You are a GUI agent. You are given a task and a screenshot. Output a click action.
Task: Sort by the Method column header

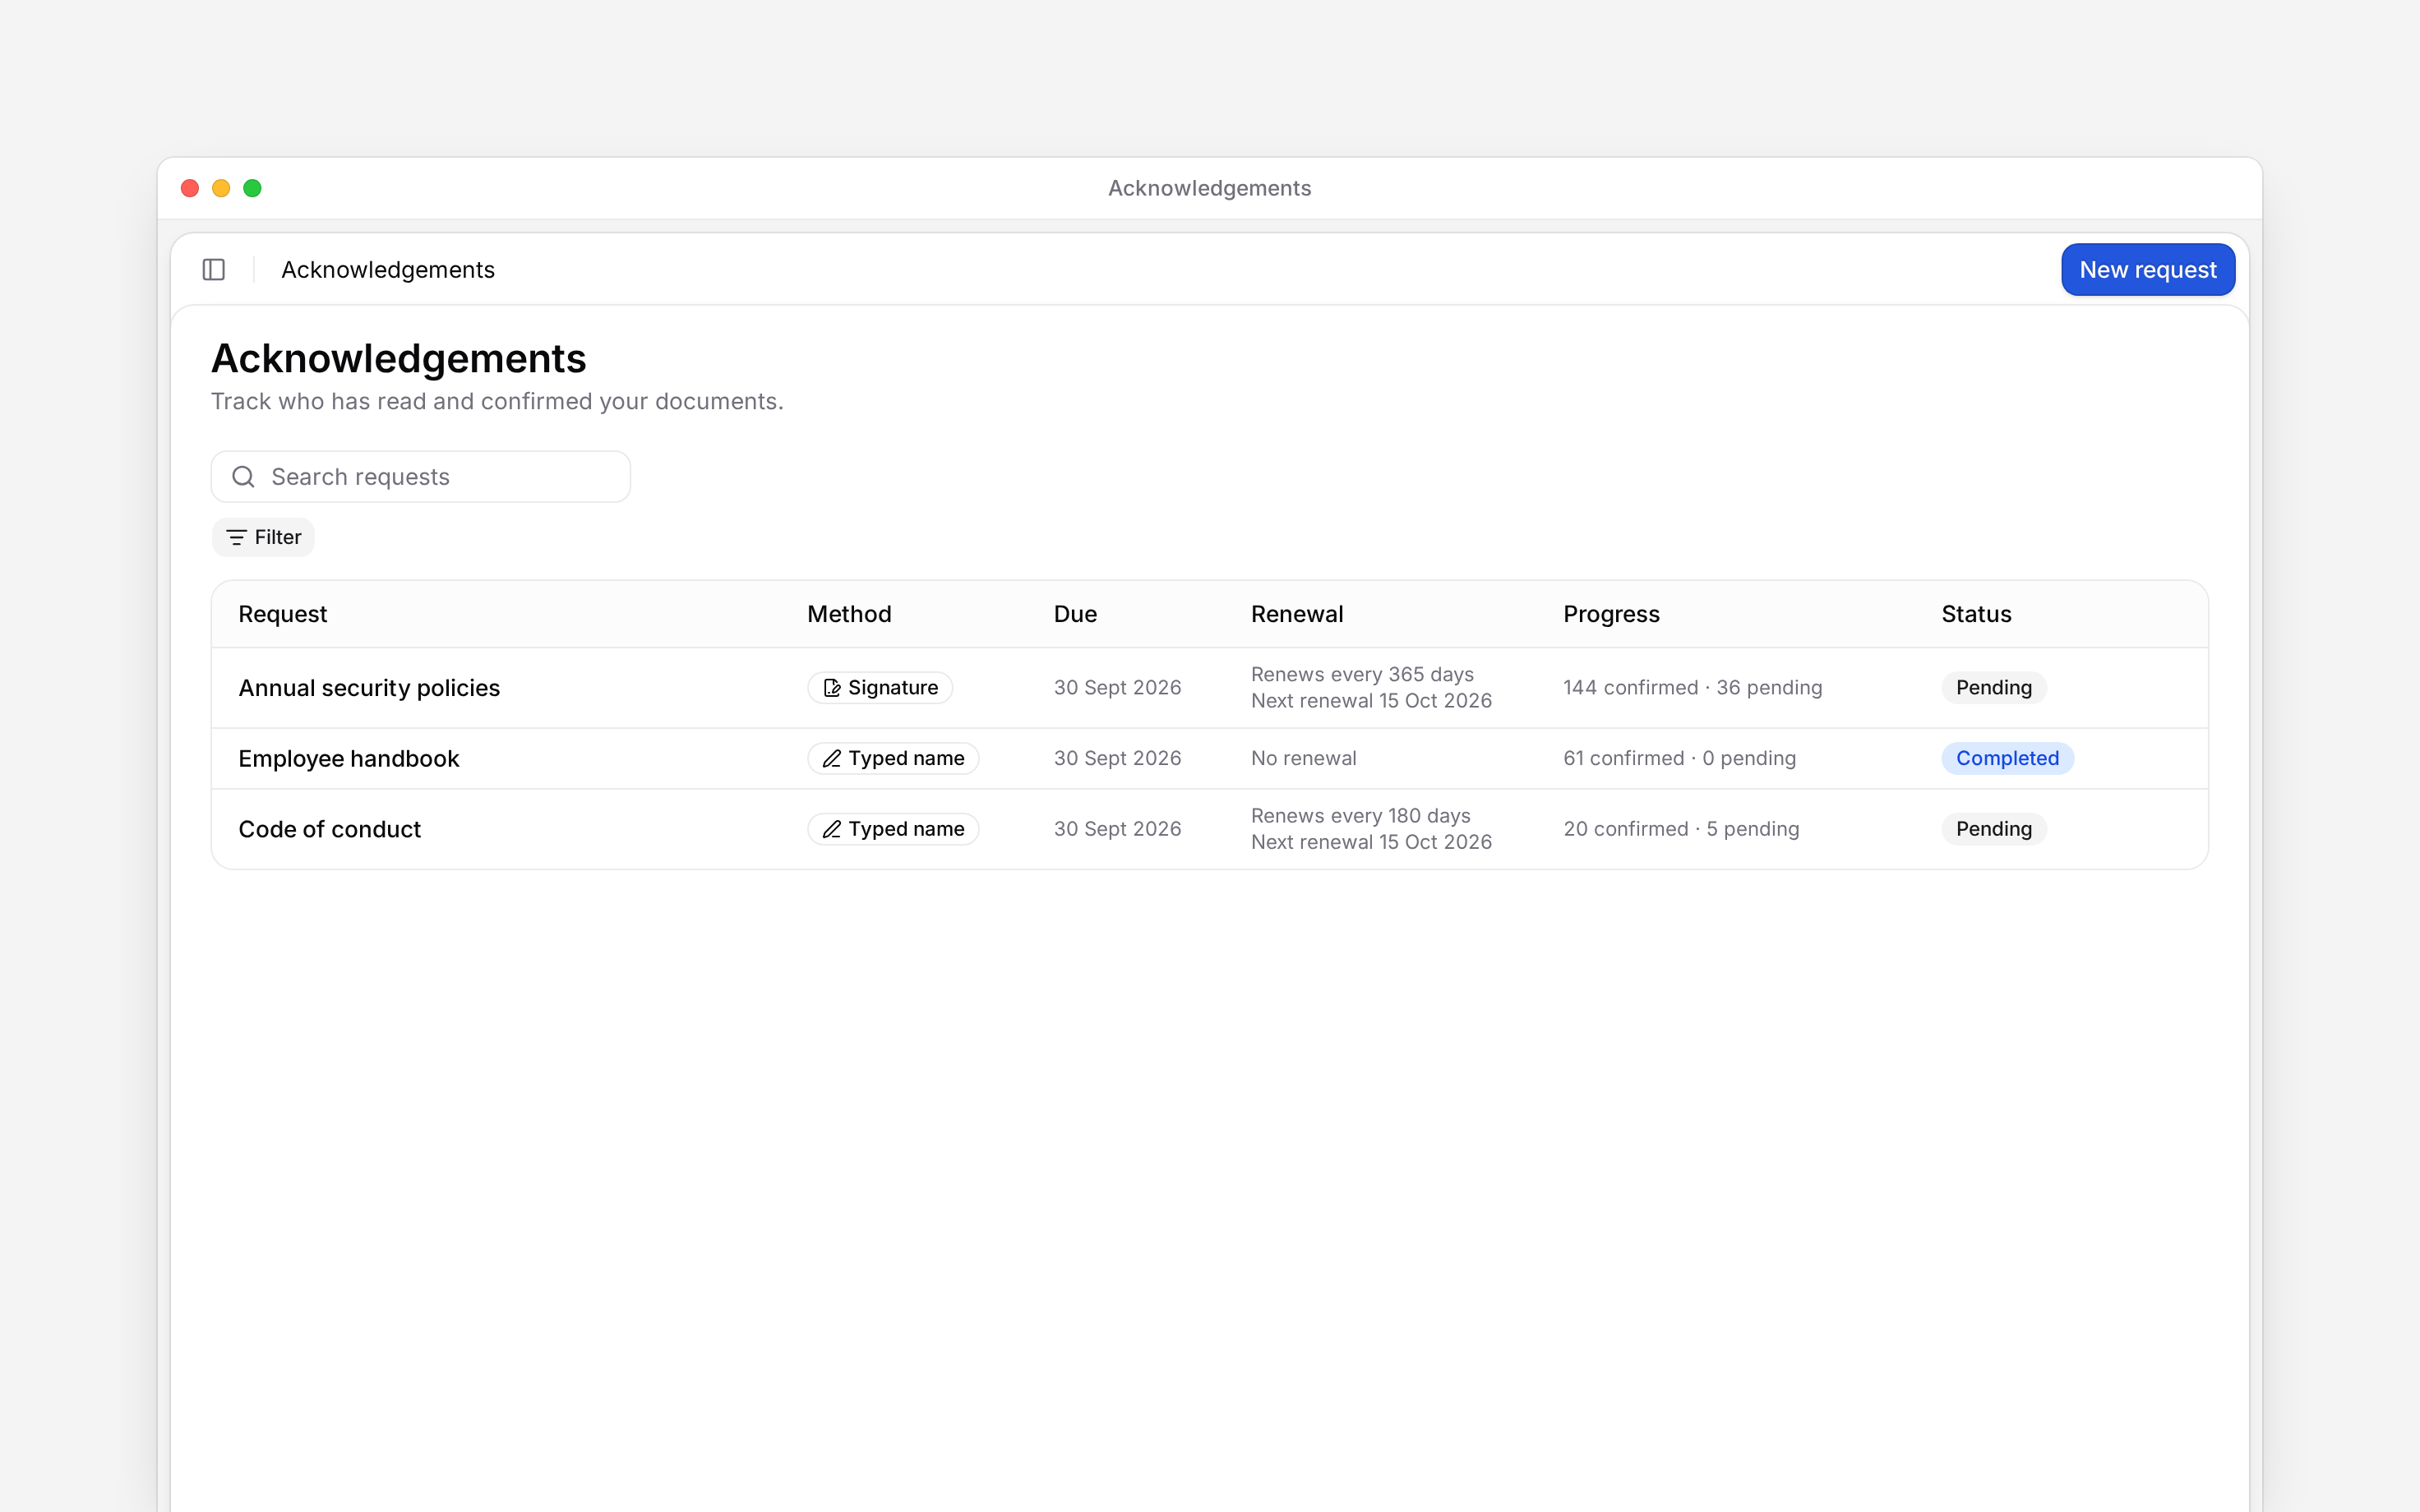pos(849,614)
